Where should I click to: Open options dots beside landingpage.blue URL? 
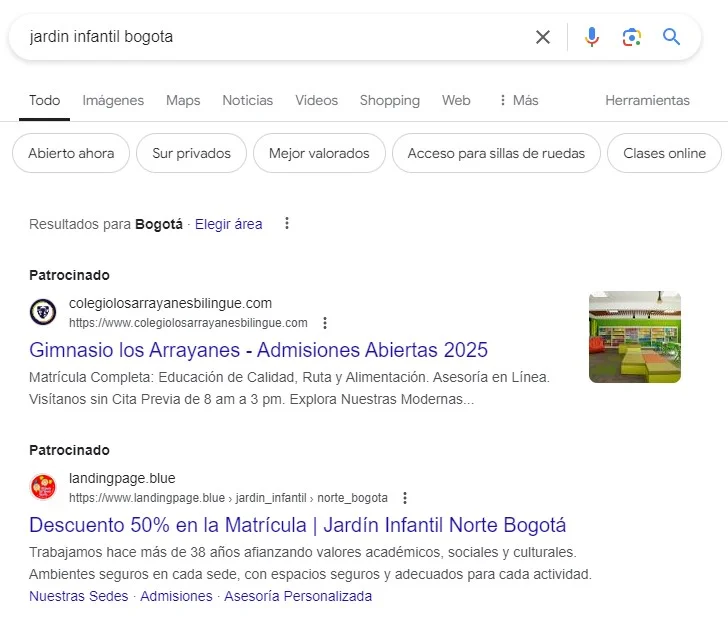405,498
